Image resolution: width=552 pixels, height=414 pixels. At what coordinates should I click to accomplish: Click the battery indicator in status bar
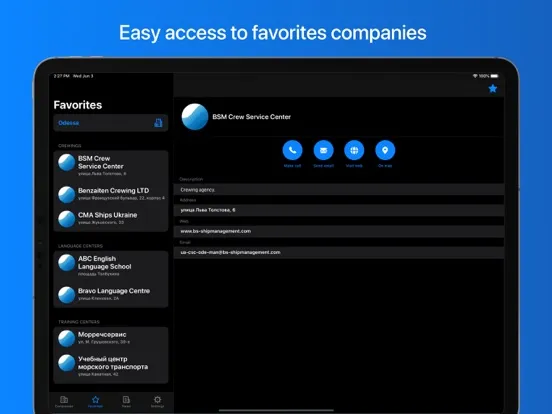coord(495,76)
